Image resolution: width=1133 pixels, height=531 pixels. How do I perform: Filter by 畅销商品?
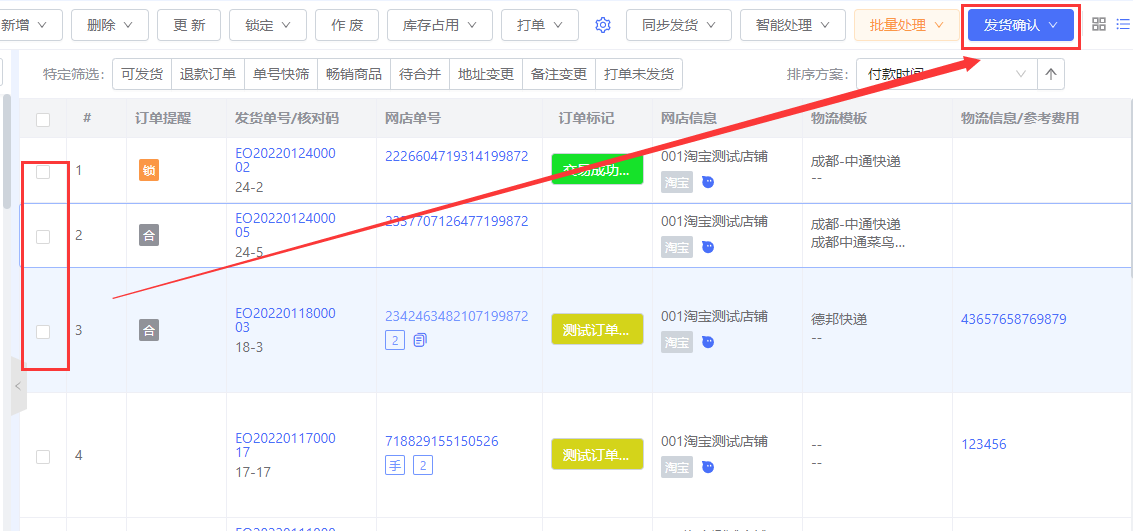[354, 74]
